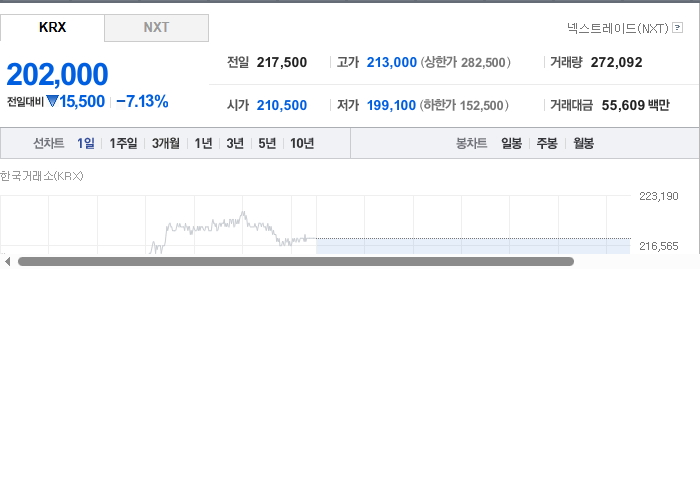
Task: Switch to the NXT tab
Action: tap(157, 28)
